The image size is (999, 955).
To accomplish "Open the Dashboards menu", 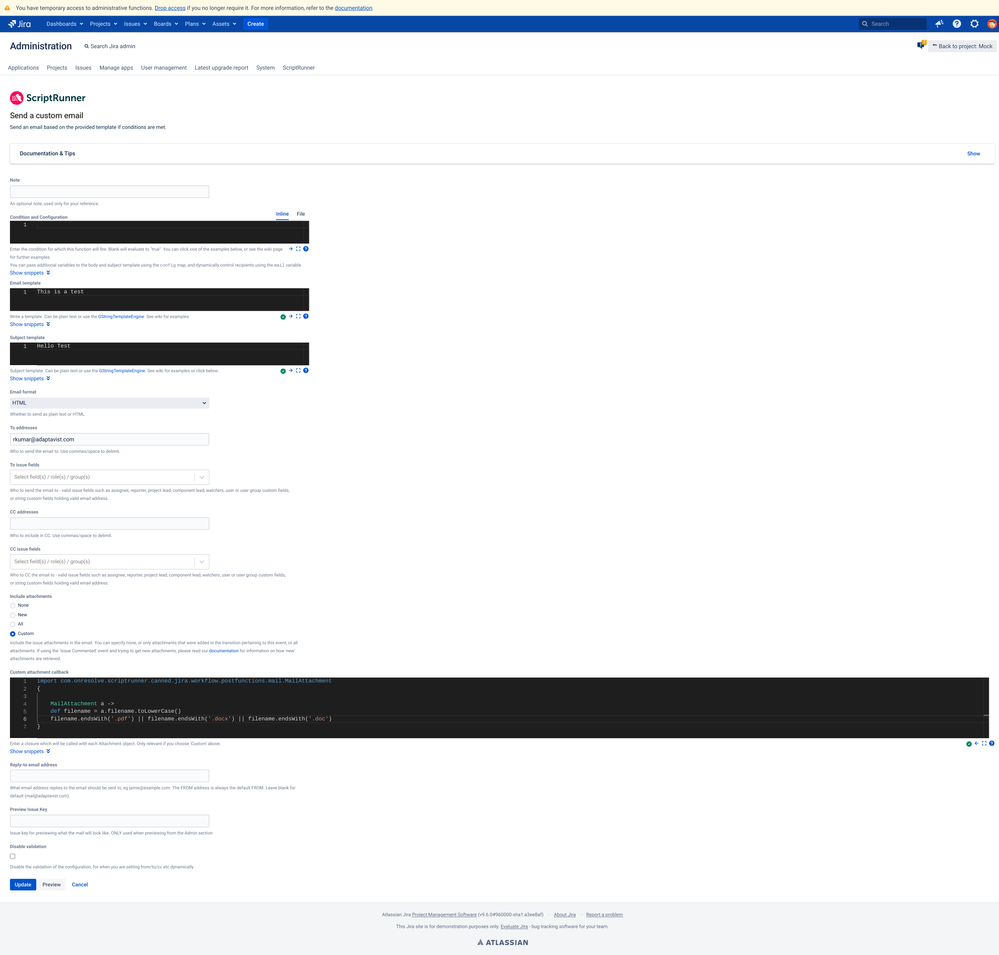I will (64, 24).
